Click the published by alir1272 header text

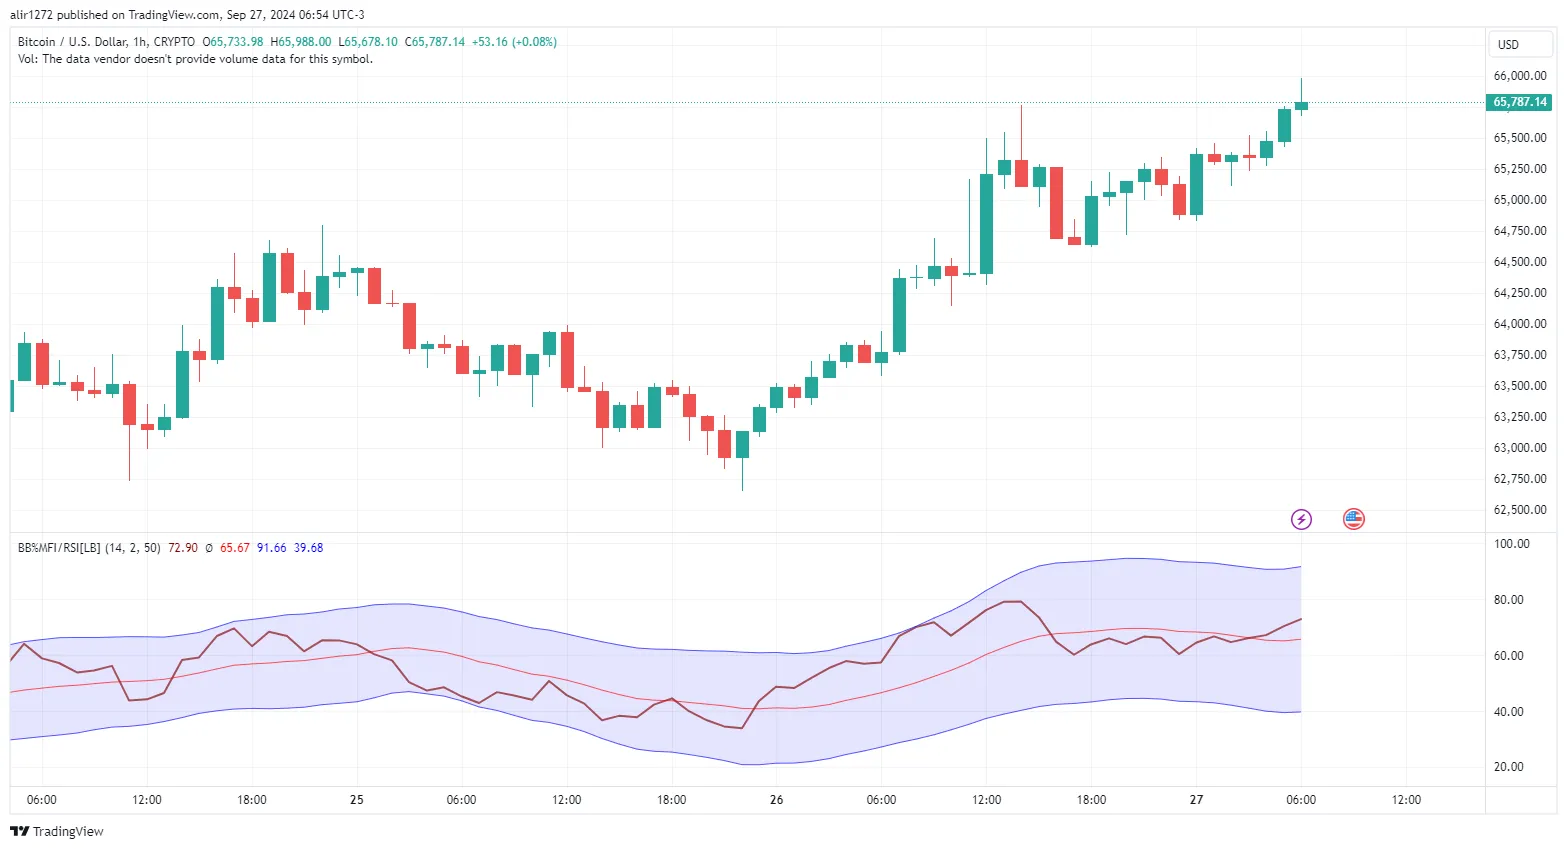point(187,15)
